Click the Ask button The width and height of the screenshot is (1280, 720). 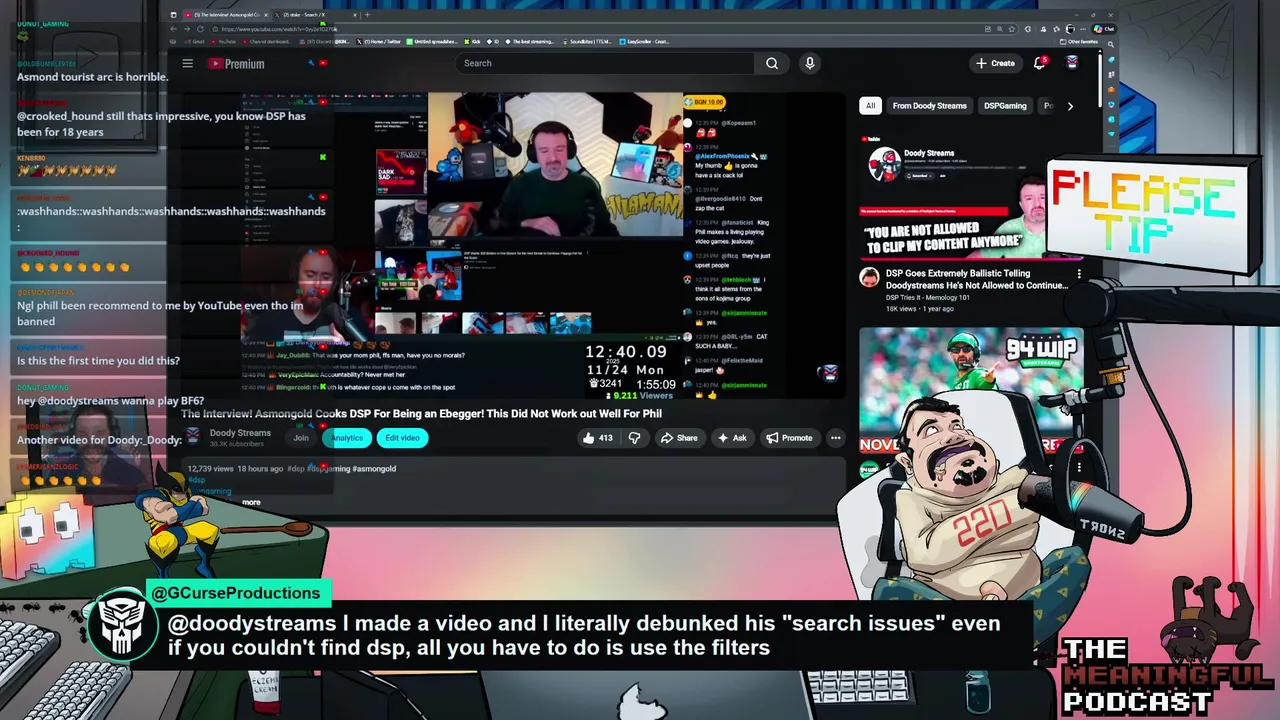tap(731, 438)
